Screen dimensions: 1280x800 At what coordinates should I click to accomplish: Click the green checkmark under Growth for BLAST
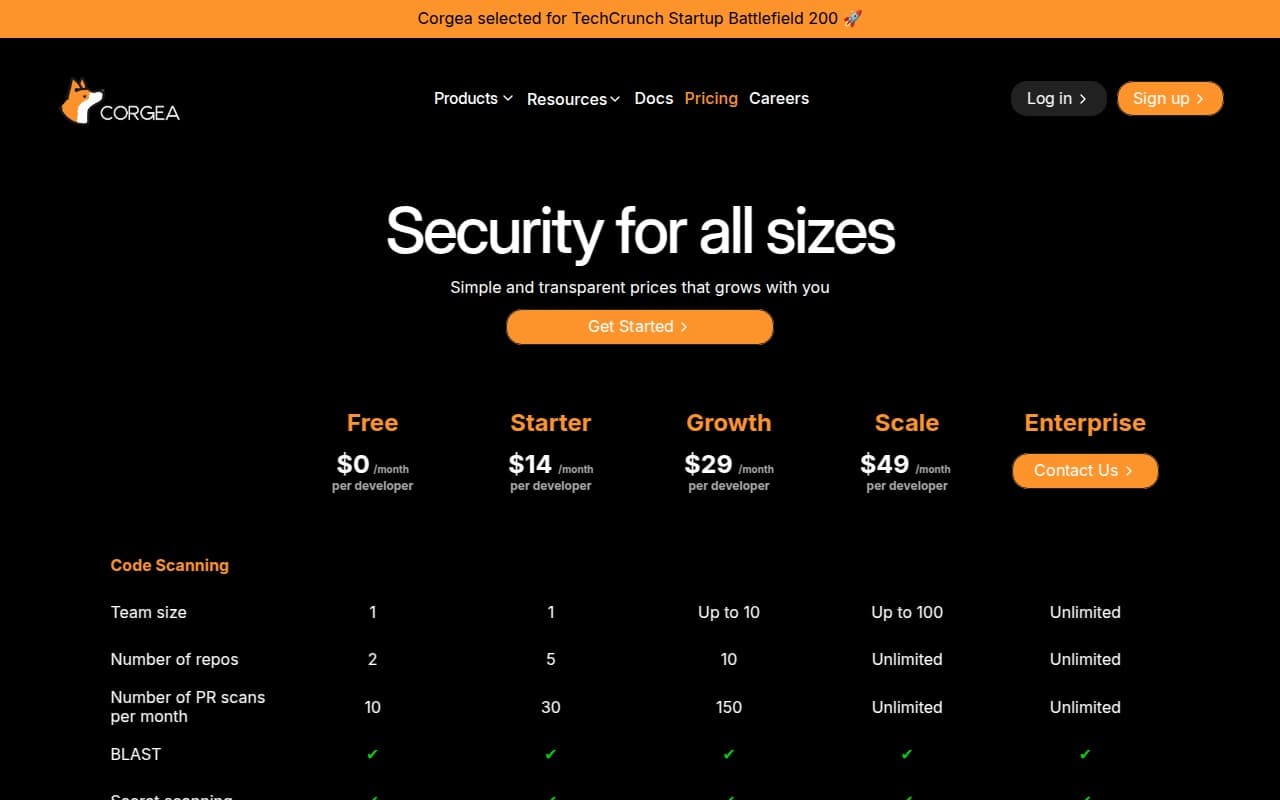pyautogui.click(x=728, y=754)
